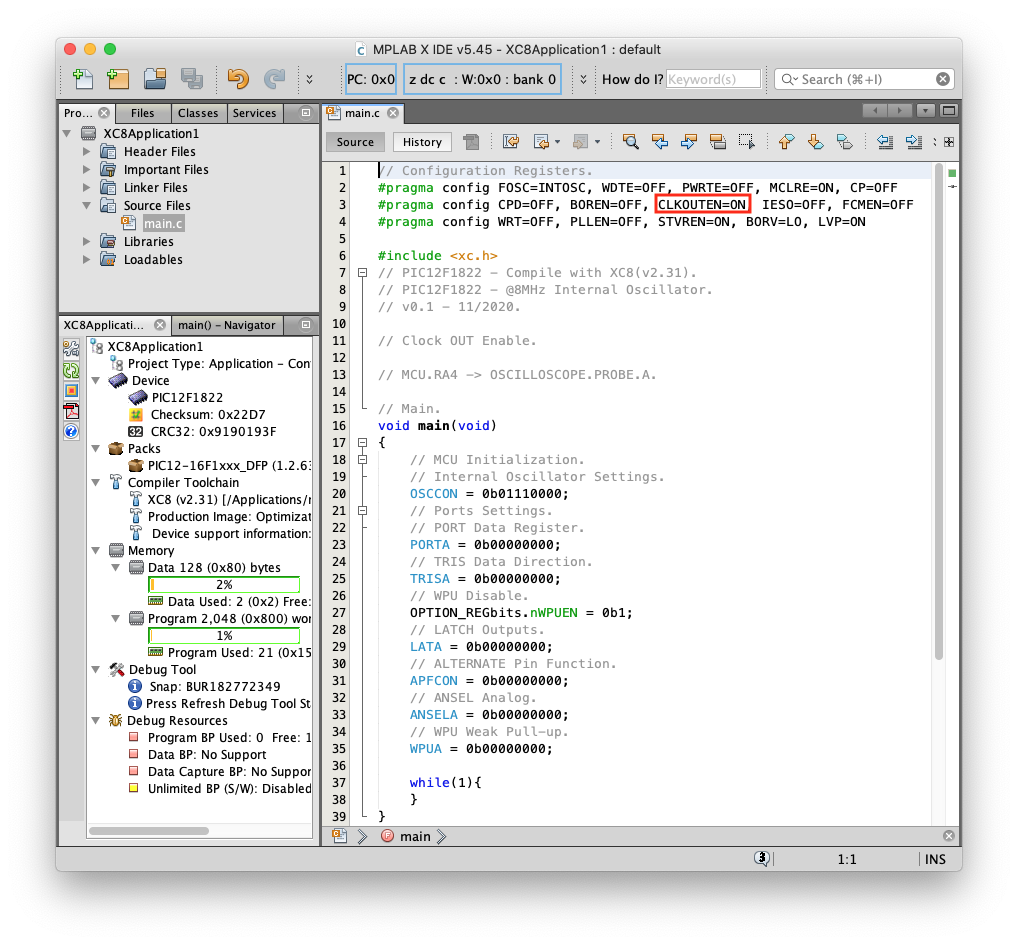Toggle Bookmark icon in editor toolbar
Viewport: 1018px width, 945px height.
(845, 141)
